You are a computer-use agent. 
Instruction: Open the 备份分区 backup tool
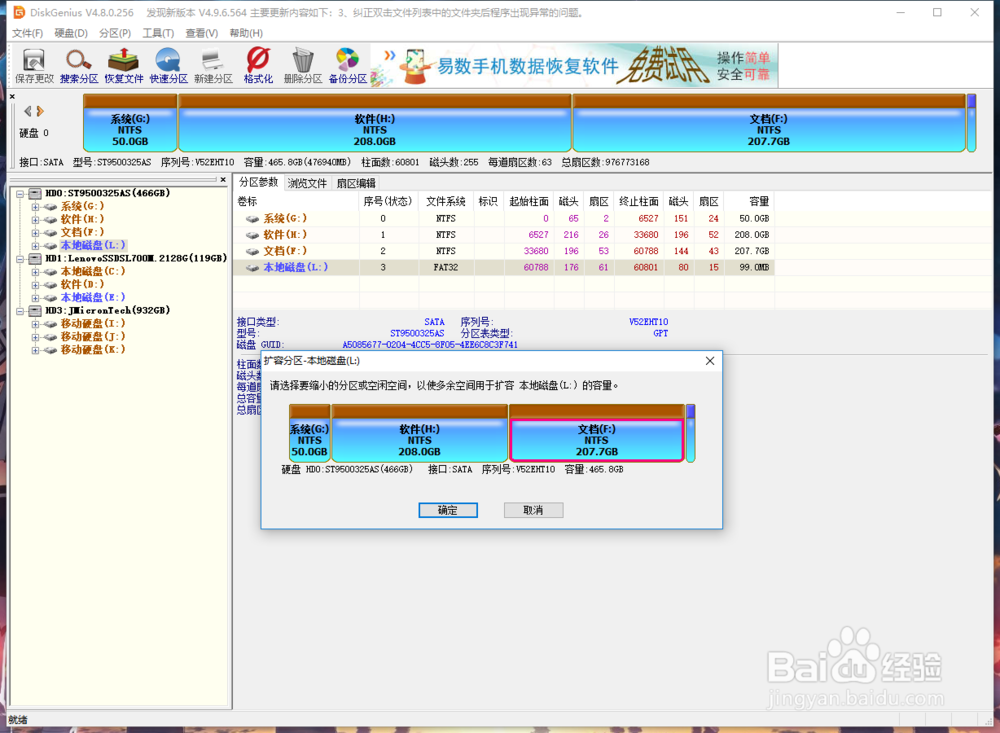(x=347, y=65)
